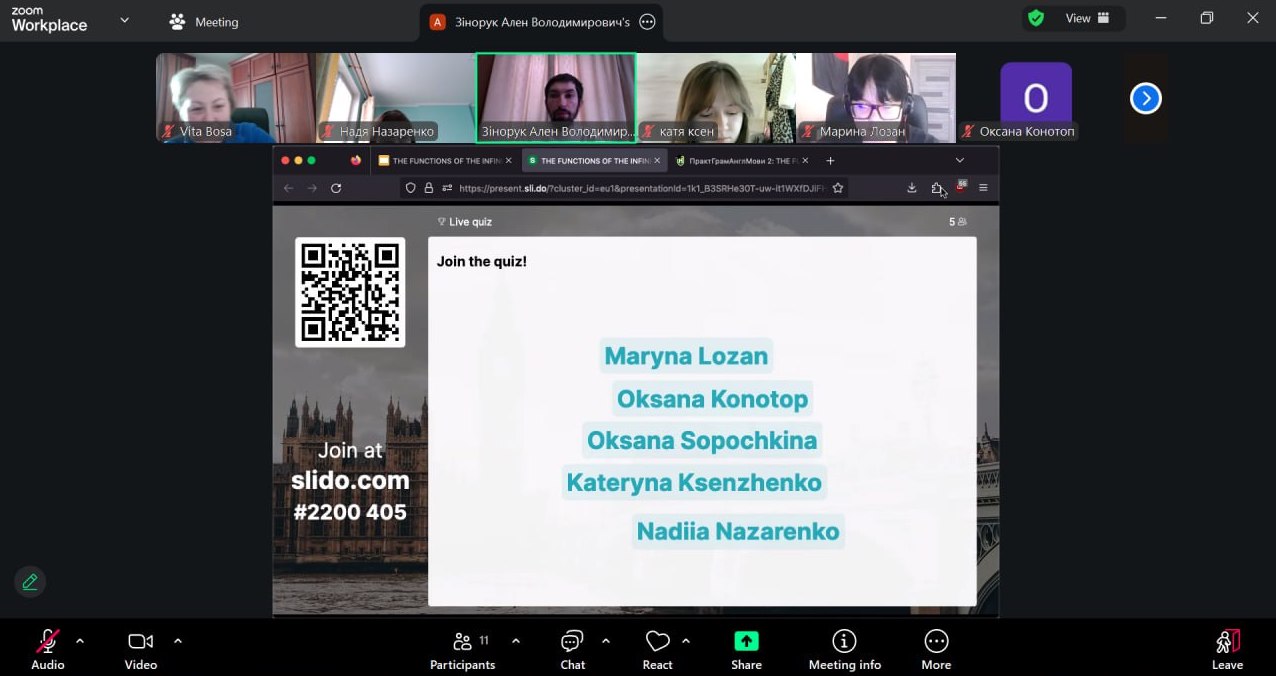Open the Zoom Workplace dropdown arrow
This screenshot has width=1276, height=676.
124,20
